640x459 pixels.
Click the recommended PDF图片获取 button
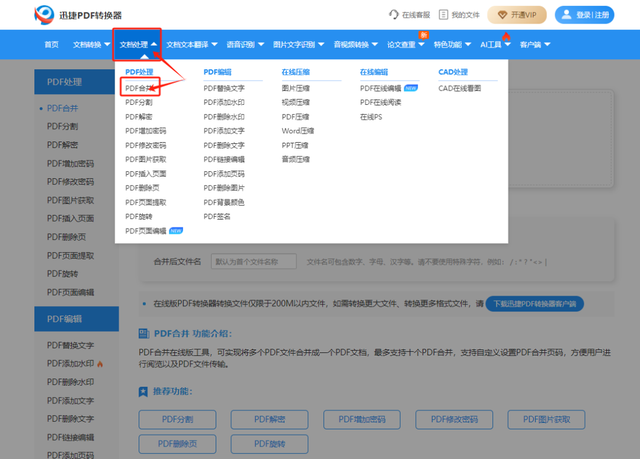tap(547, 419)
